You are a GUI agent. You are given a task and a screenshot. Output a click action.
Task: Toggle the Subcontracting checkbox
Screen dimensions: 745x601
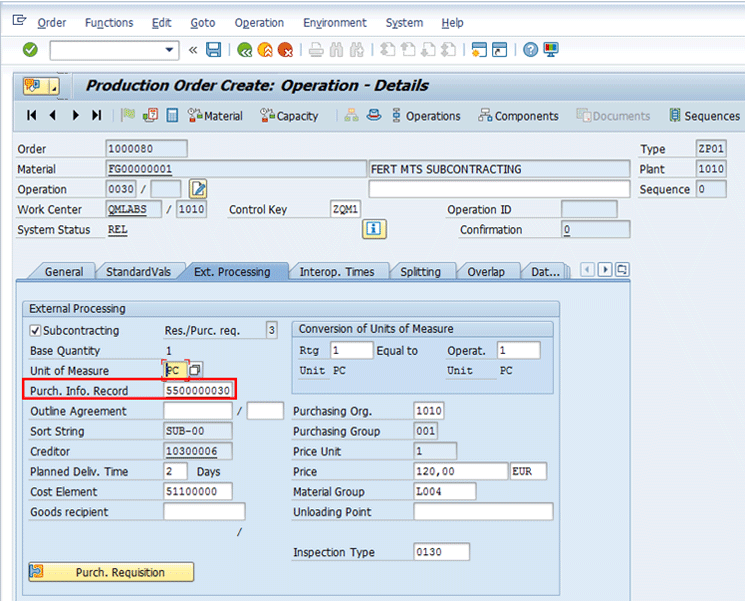pos(36,331)
